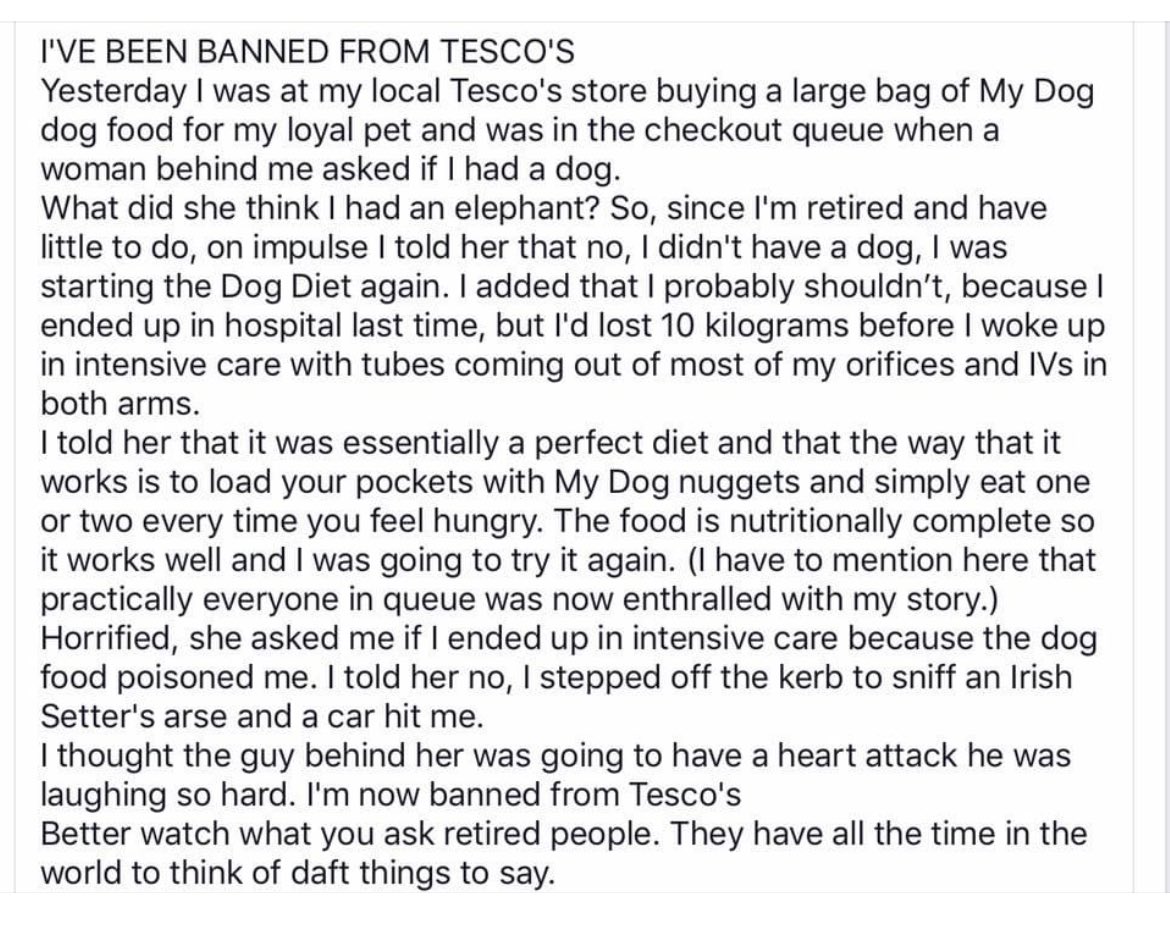Click the line starting "little to do, on impulse"
This screenshot has width=1170, height=932.
pos(524,248)
